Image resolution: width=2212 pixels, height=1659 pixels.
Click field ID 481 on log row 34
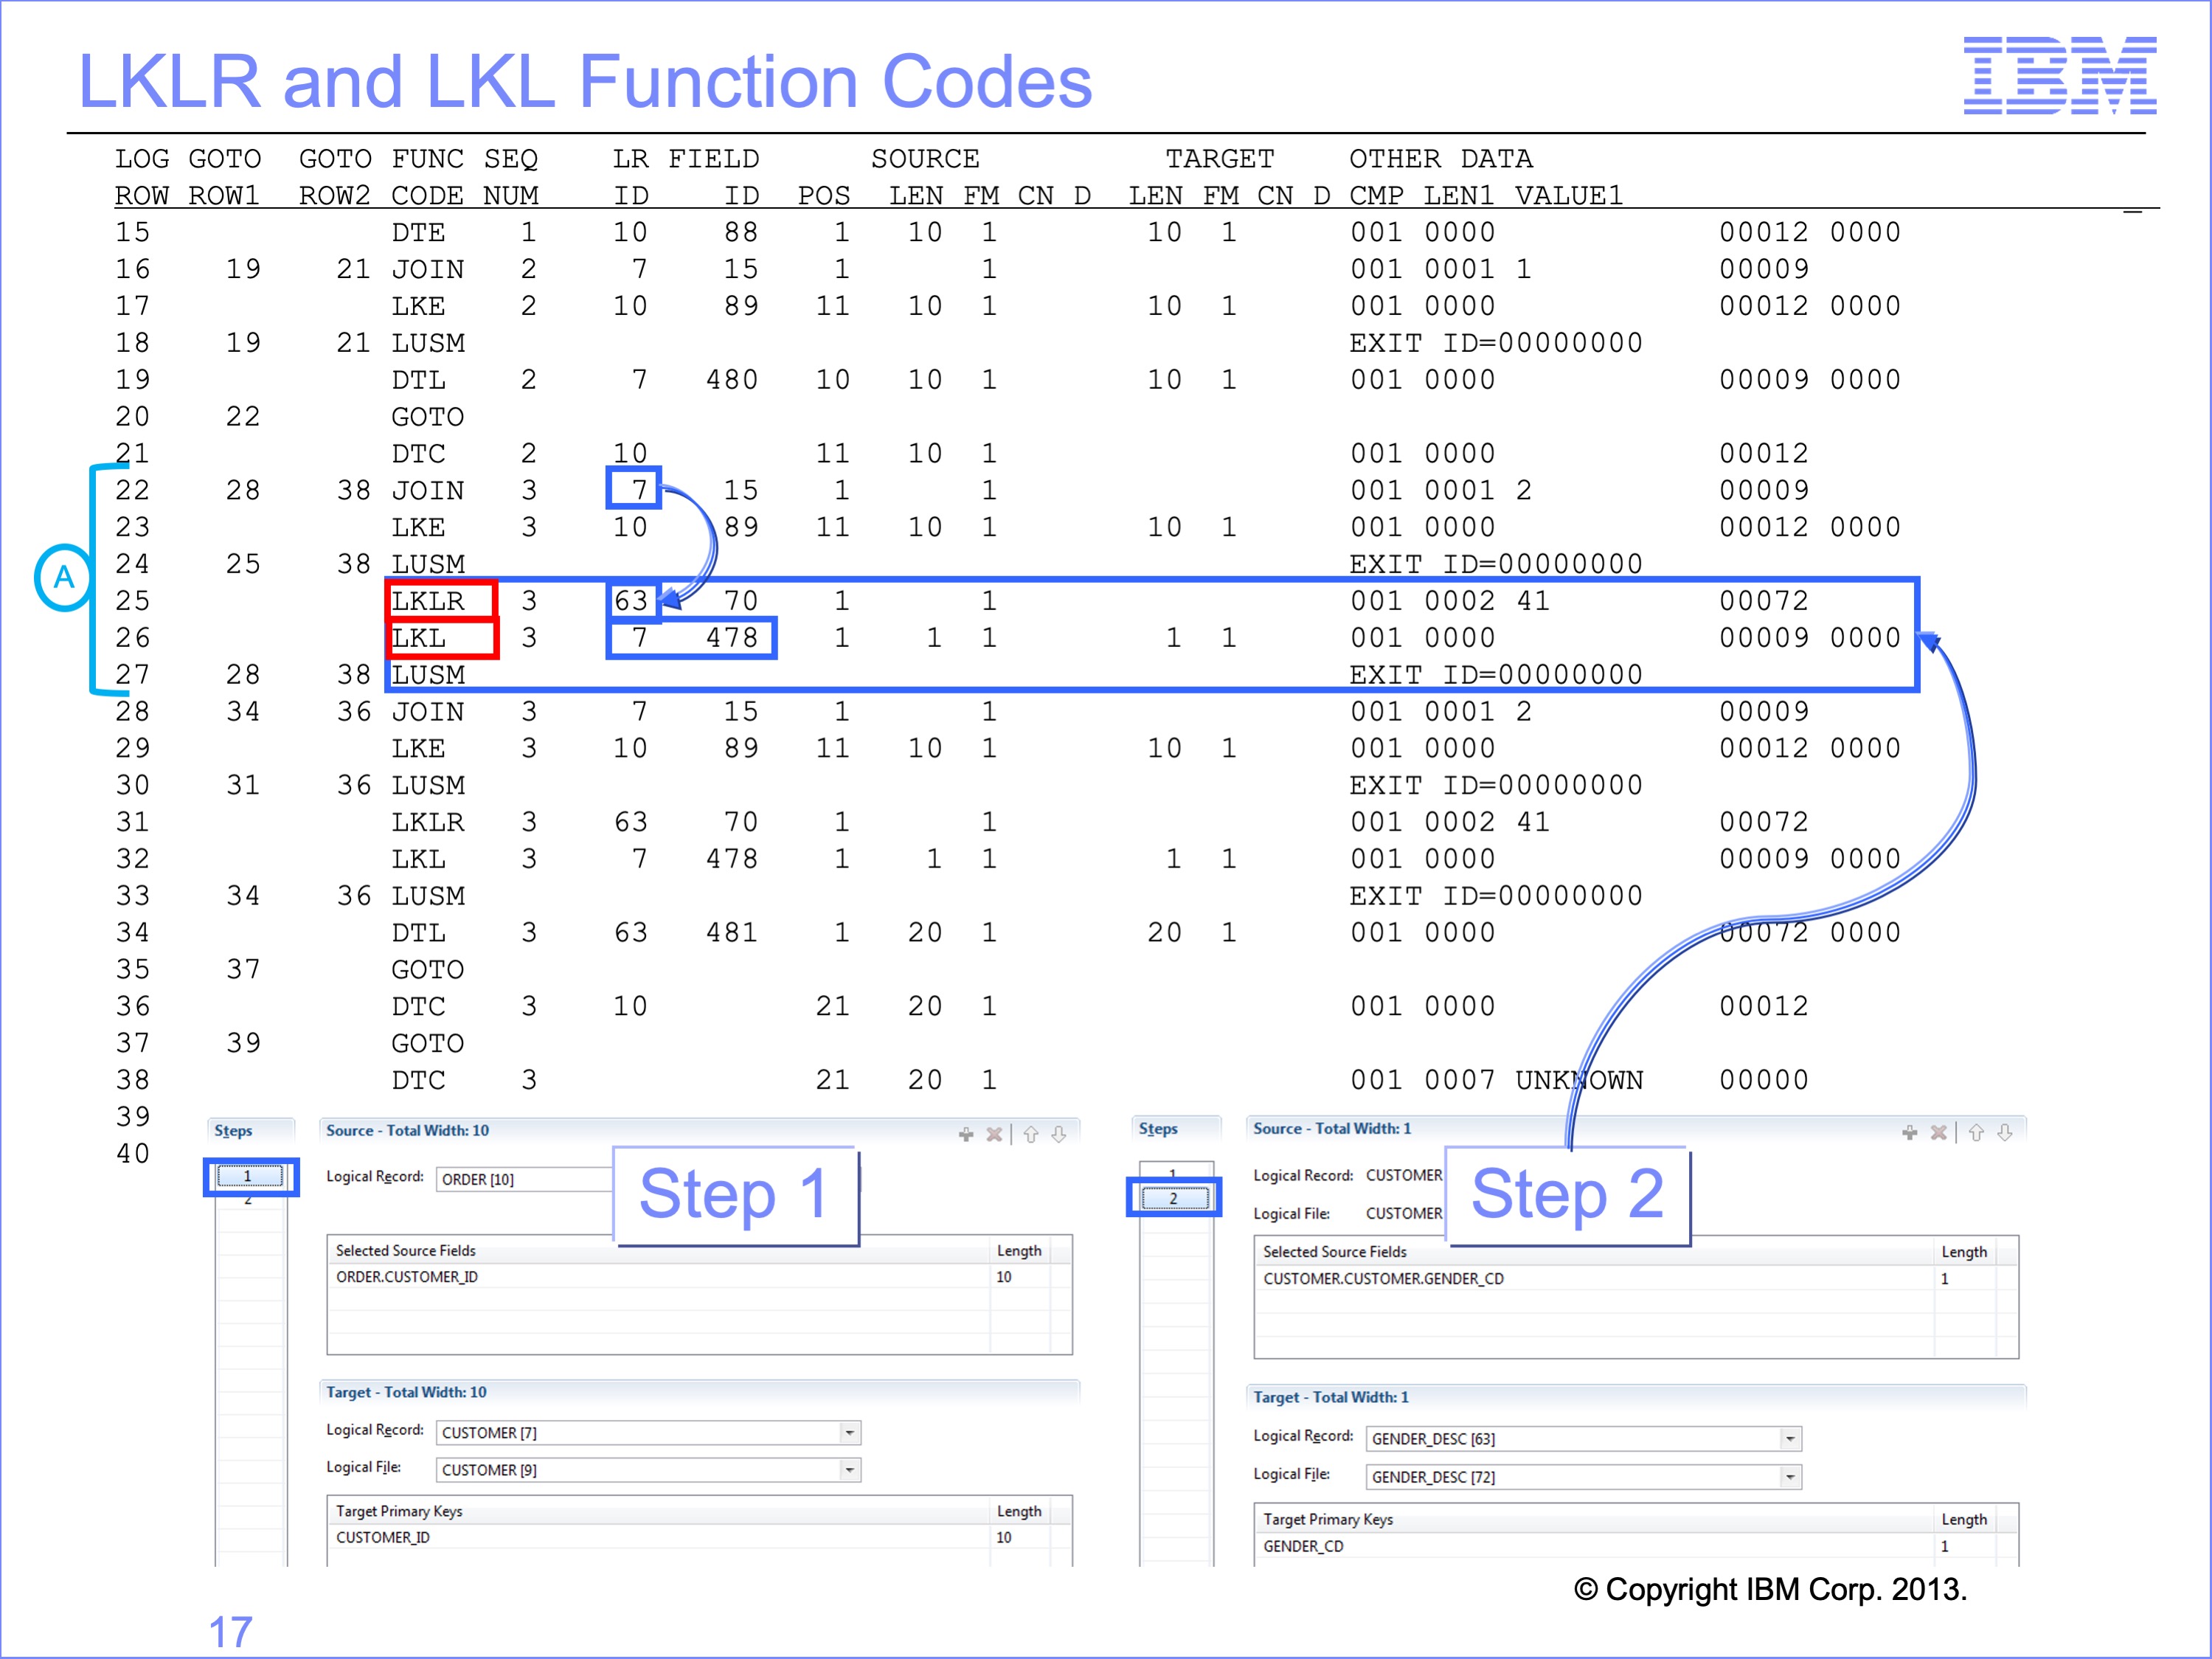click(x=732, y=933)
